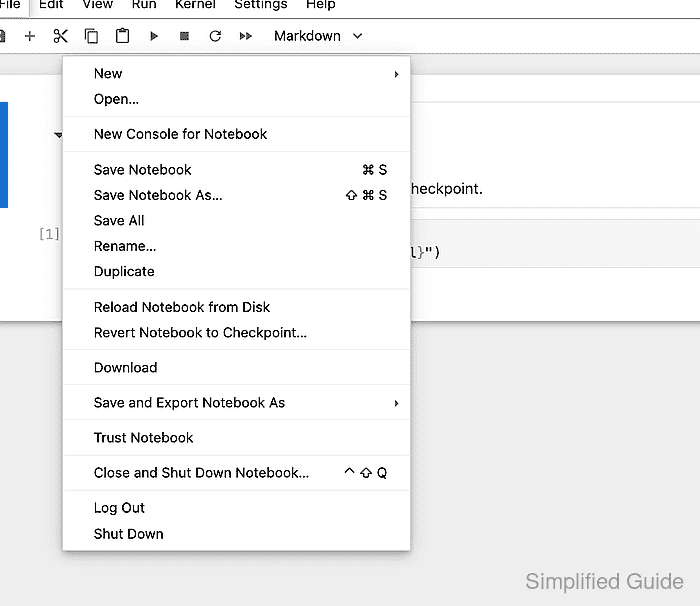This screenshot has width=700, height=606.
Task: Click Save Notebook menu entry
Action: (x=236, y=170)
